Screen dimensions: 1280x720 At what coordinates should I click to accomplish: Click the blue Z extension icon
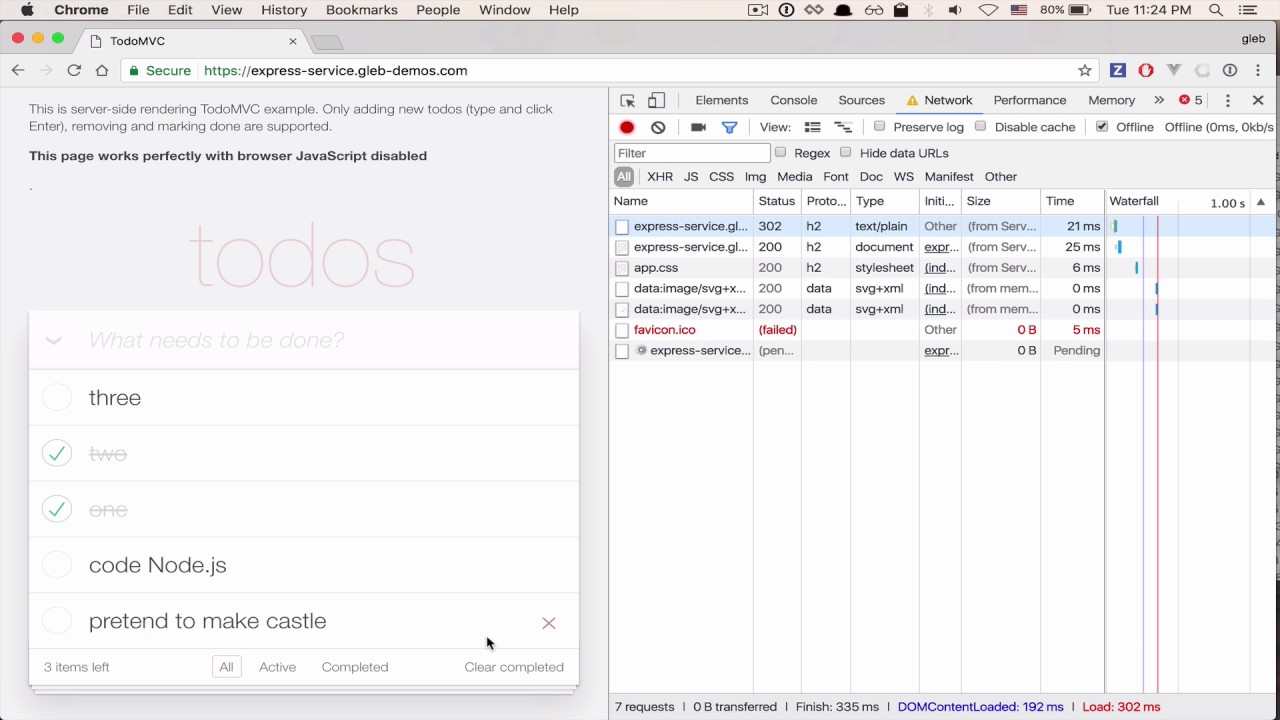[1118, 70]
